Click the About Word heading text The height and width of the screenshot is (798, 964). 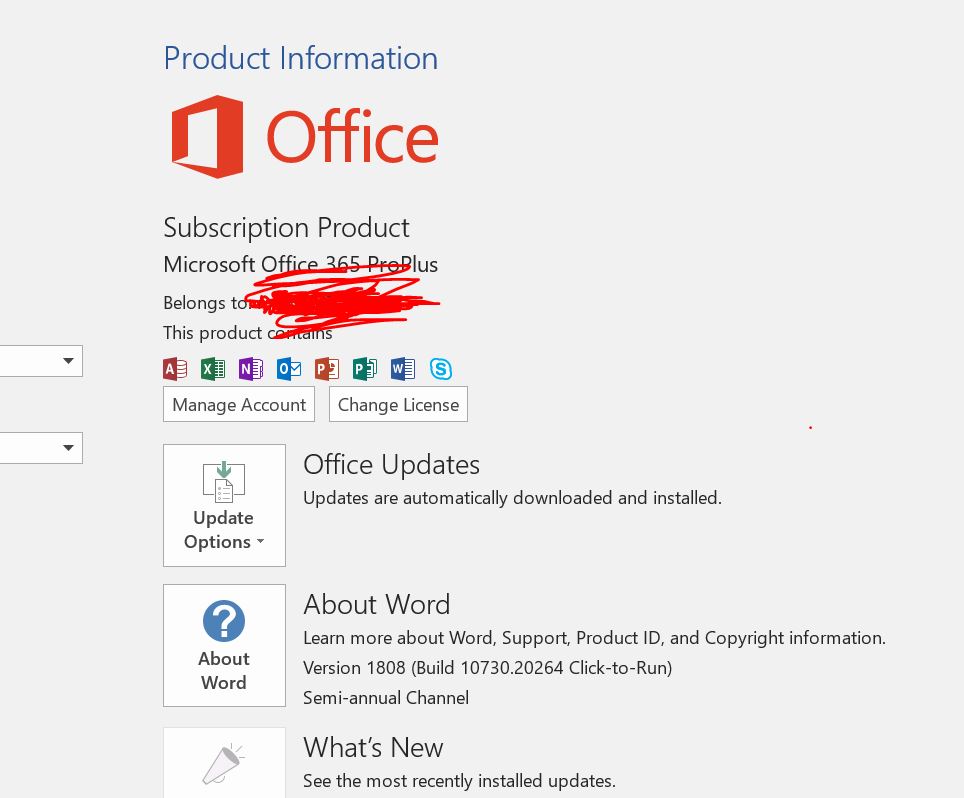[377, 604]
